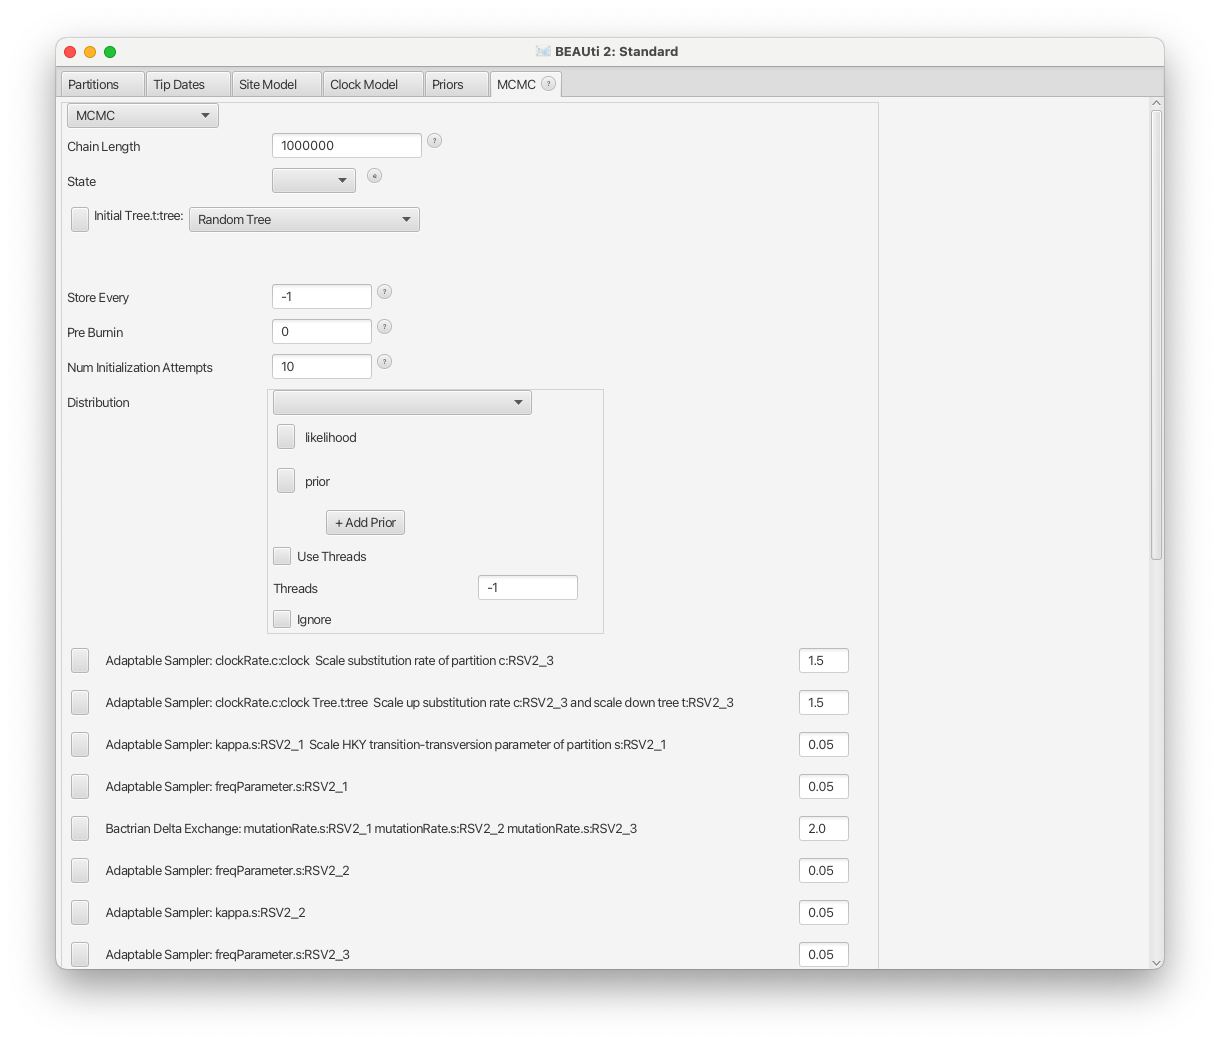Click the Chain Length input field

pos(347,145)
